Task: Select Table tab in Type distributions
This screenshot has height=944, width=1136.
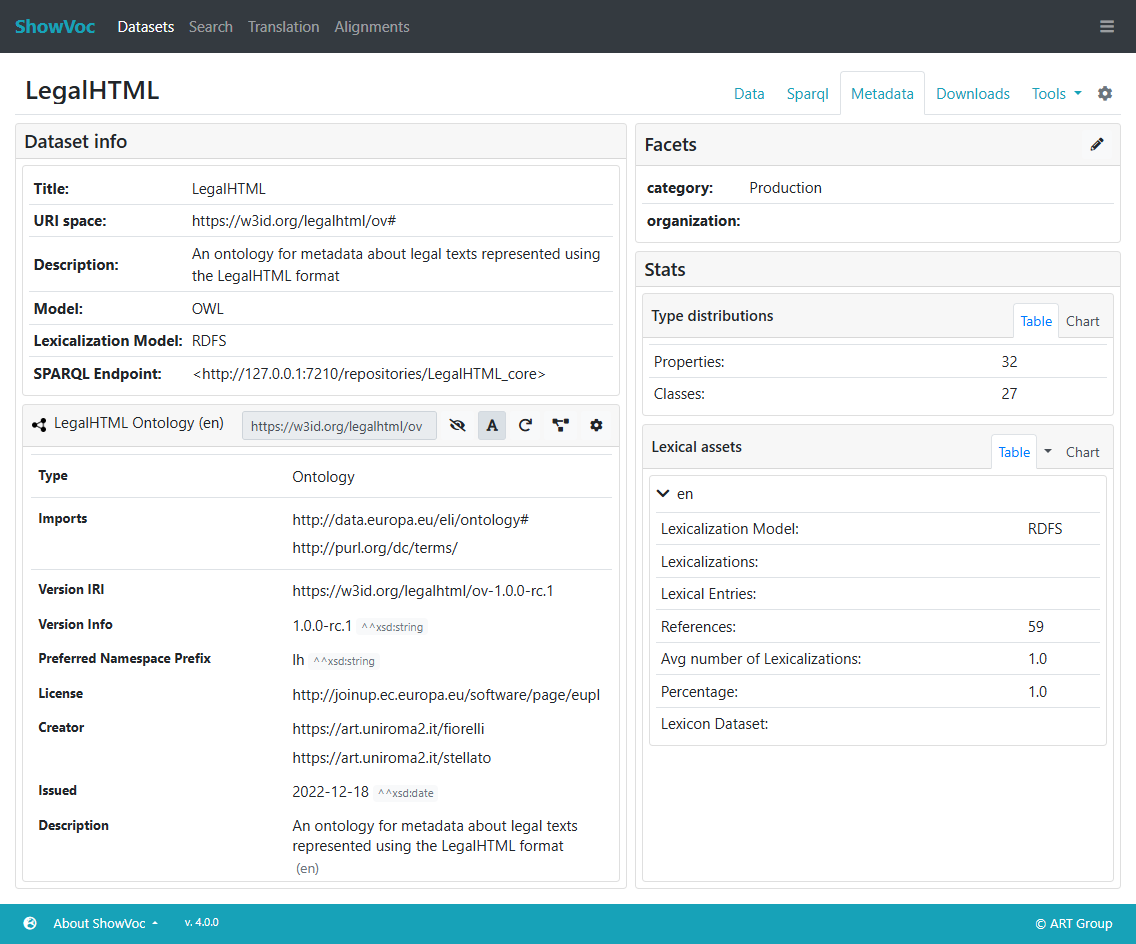Action: pyautogui.click(x=1036, y=321)
